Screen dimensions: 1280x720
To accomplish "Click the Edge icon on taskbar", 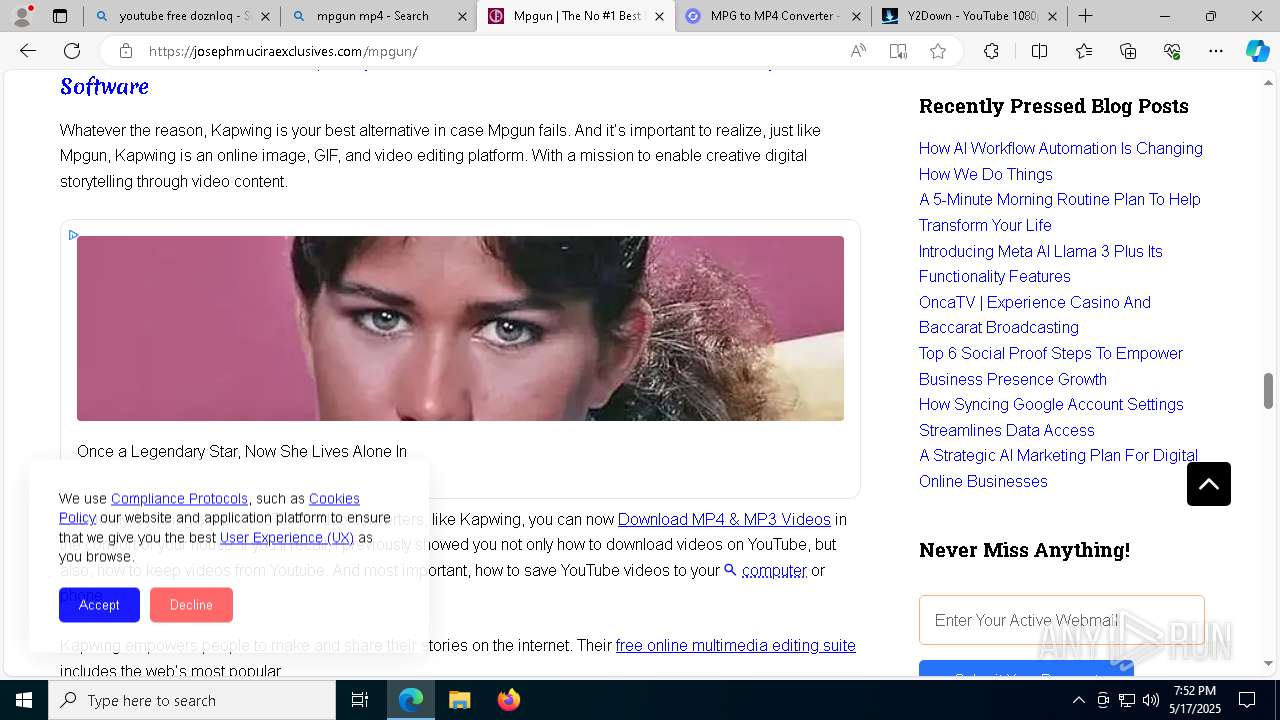I will click(411, 700).
